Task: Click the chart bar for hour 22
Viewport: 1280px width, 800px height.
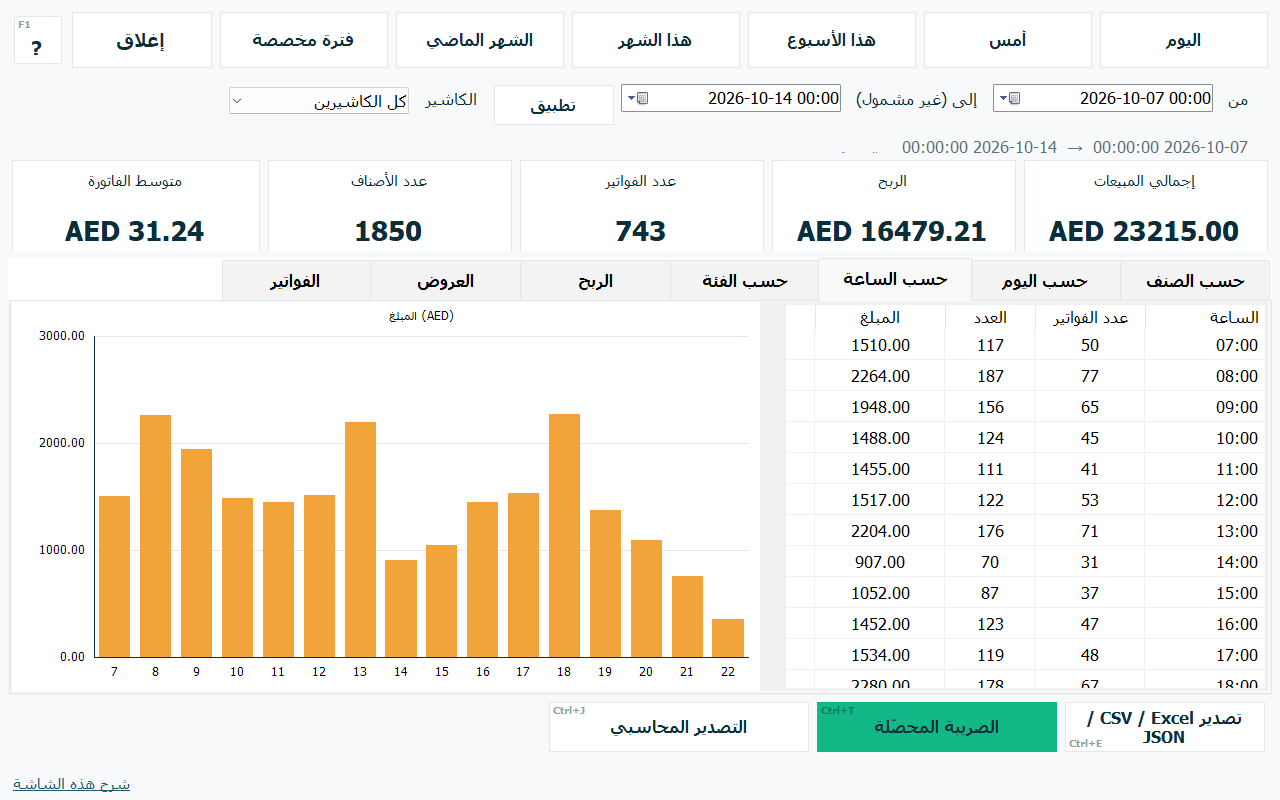Action: pos(728,638)
